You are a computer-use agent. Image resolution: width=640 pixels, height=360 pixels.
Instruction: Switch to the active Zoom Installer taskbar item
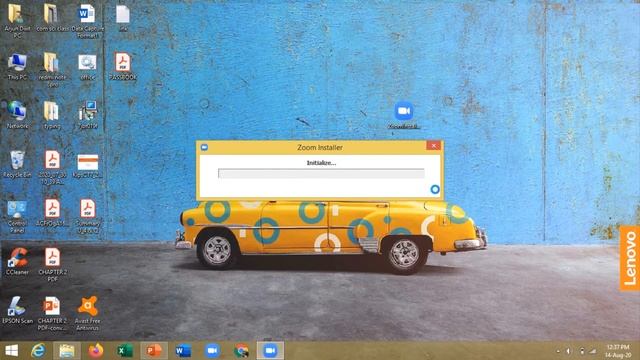coord(270,351)
